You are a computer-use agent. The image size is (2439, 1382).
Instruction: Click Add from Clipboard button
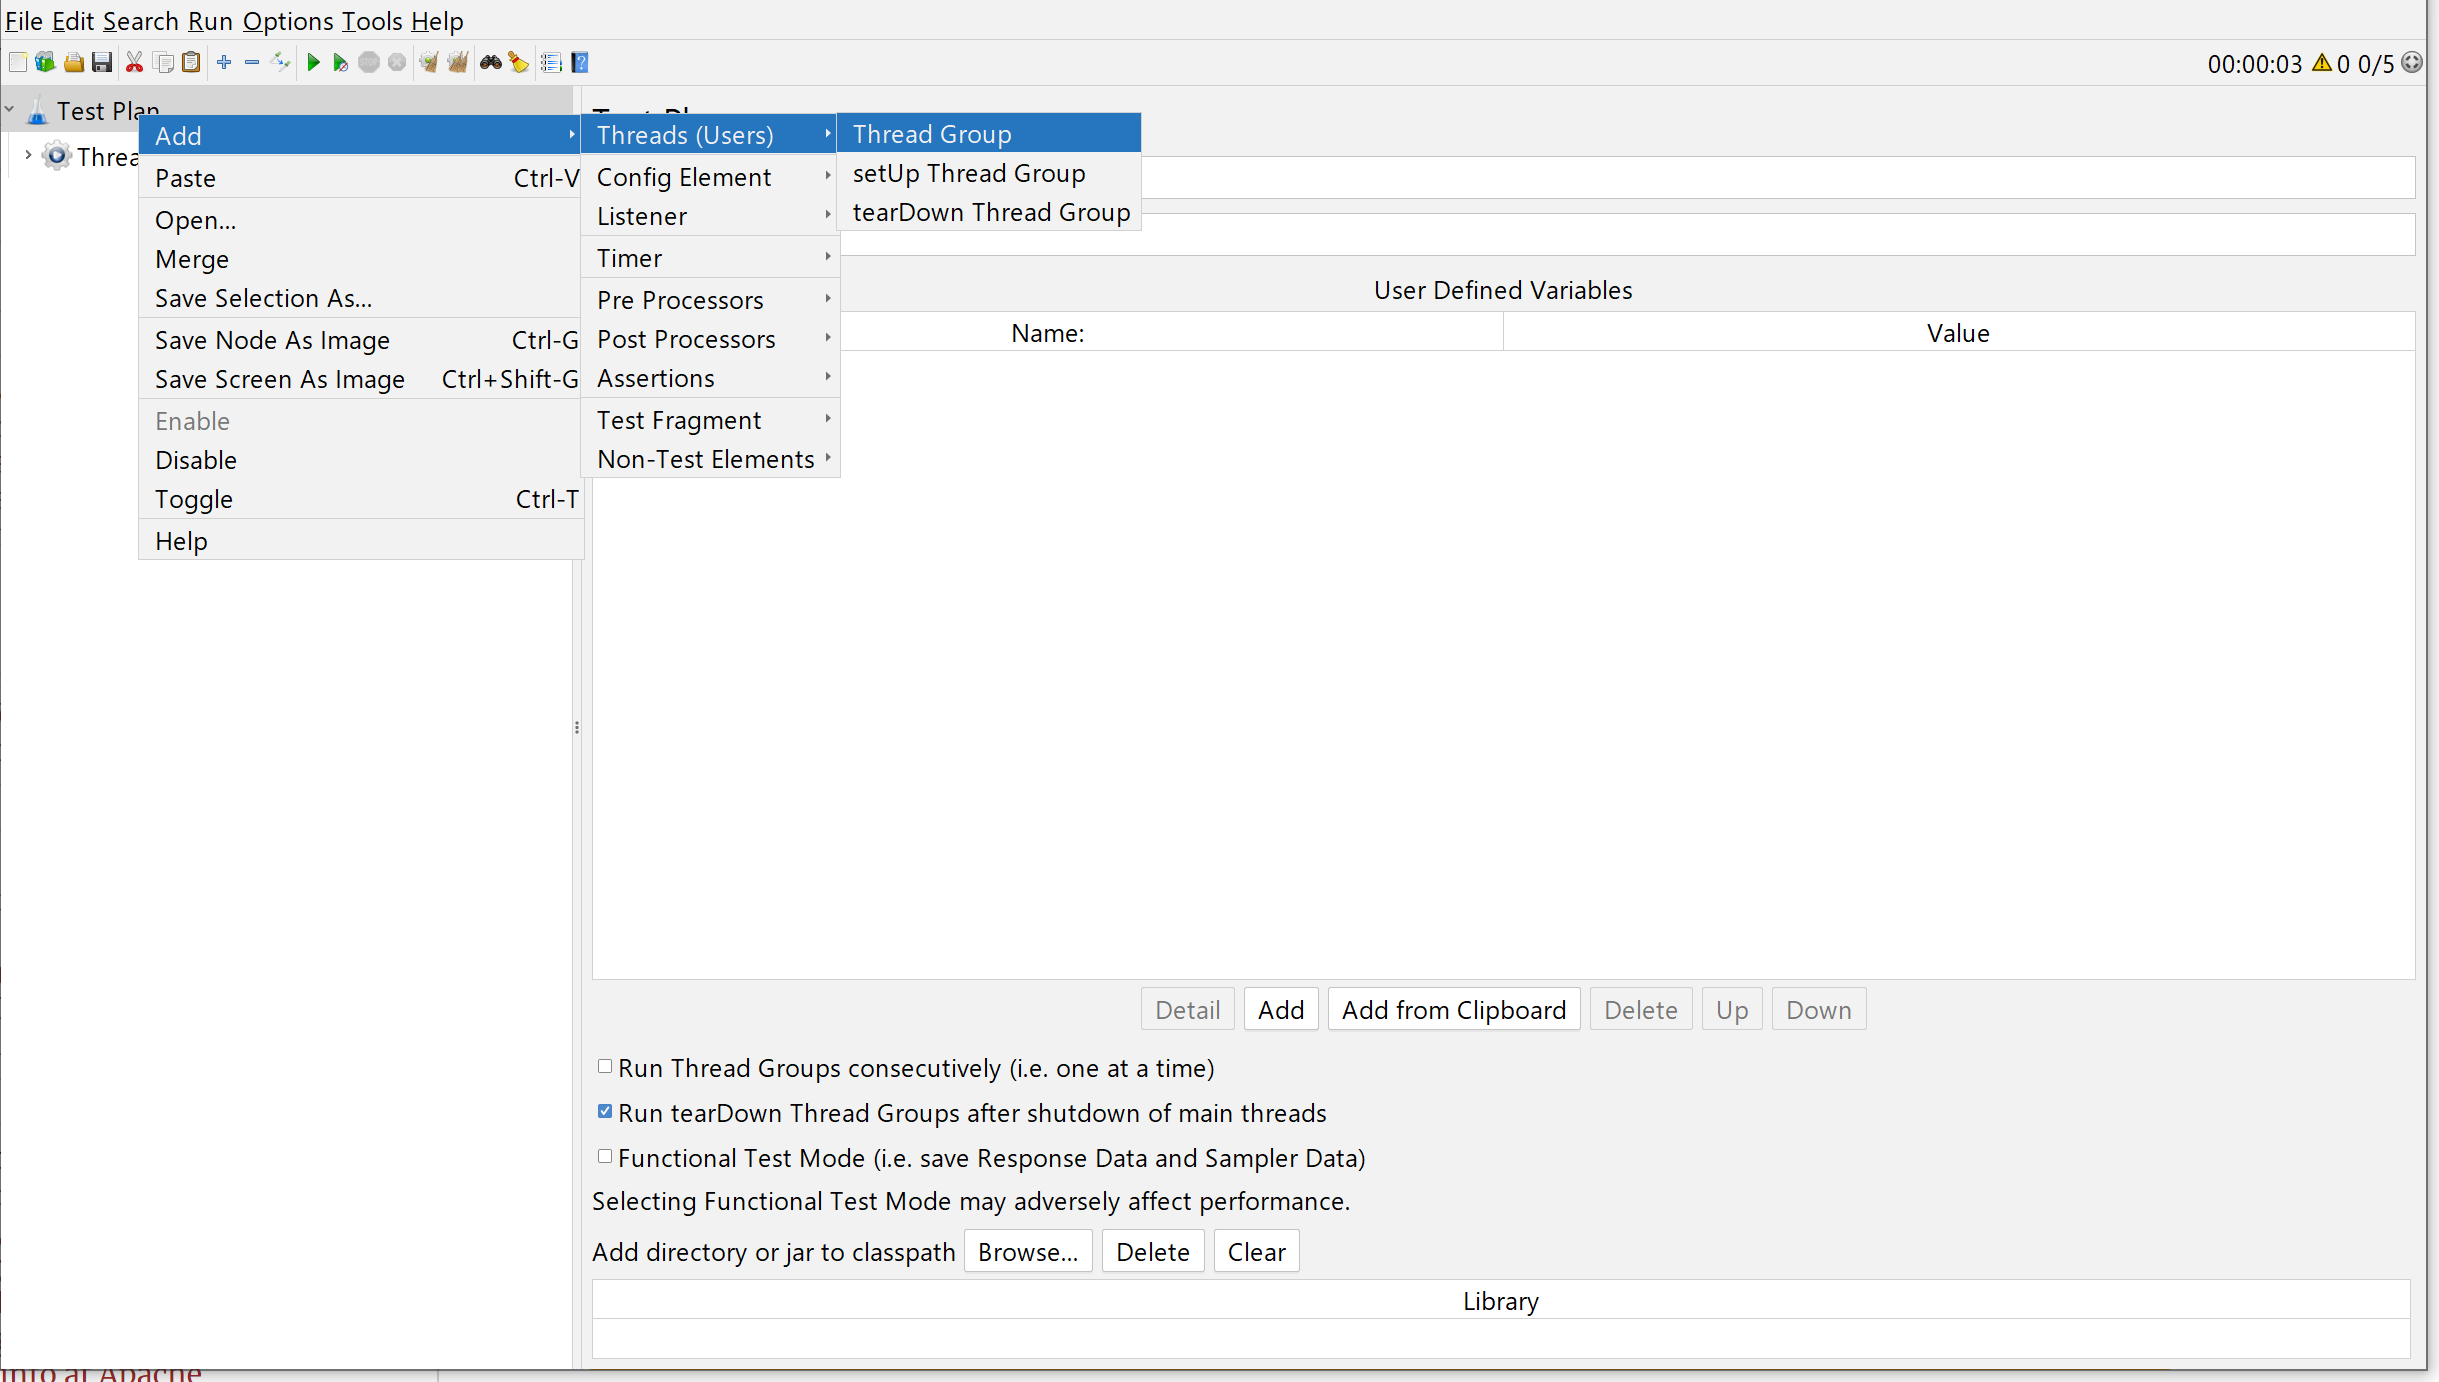[x=1454, y=1010]
